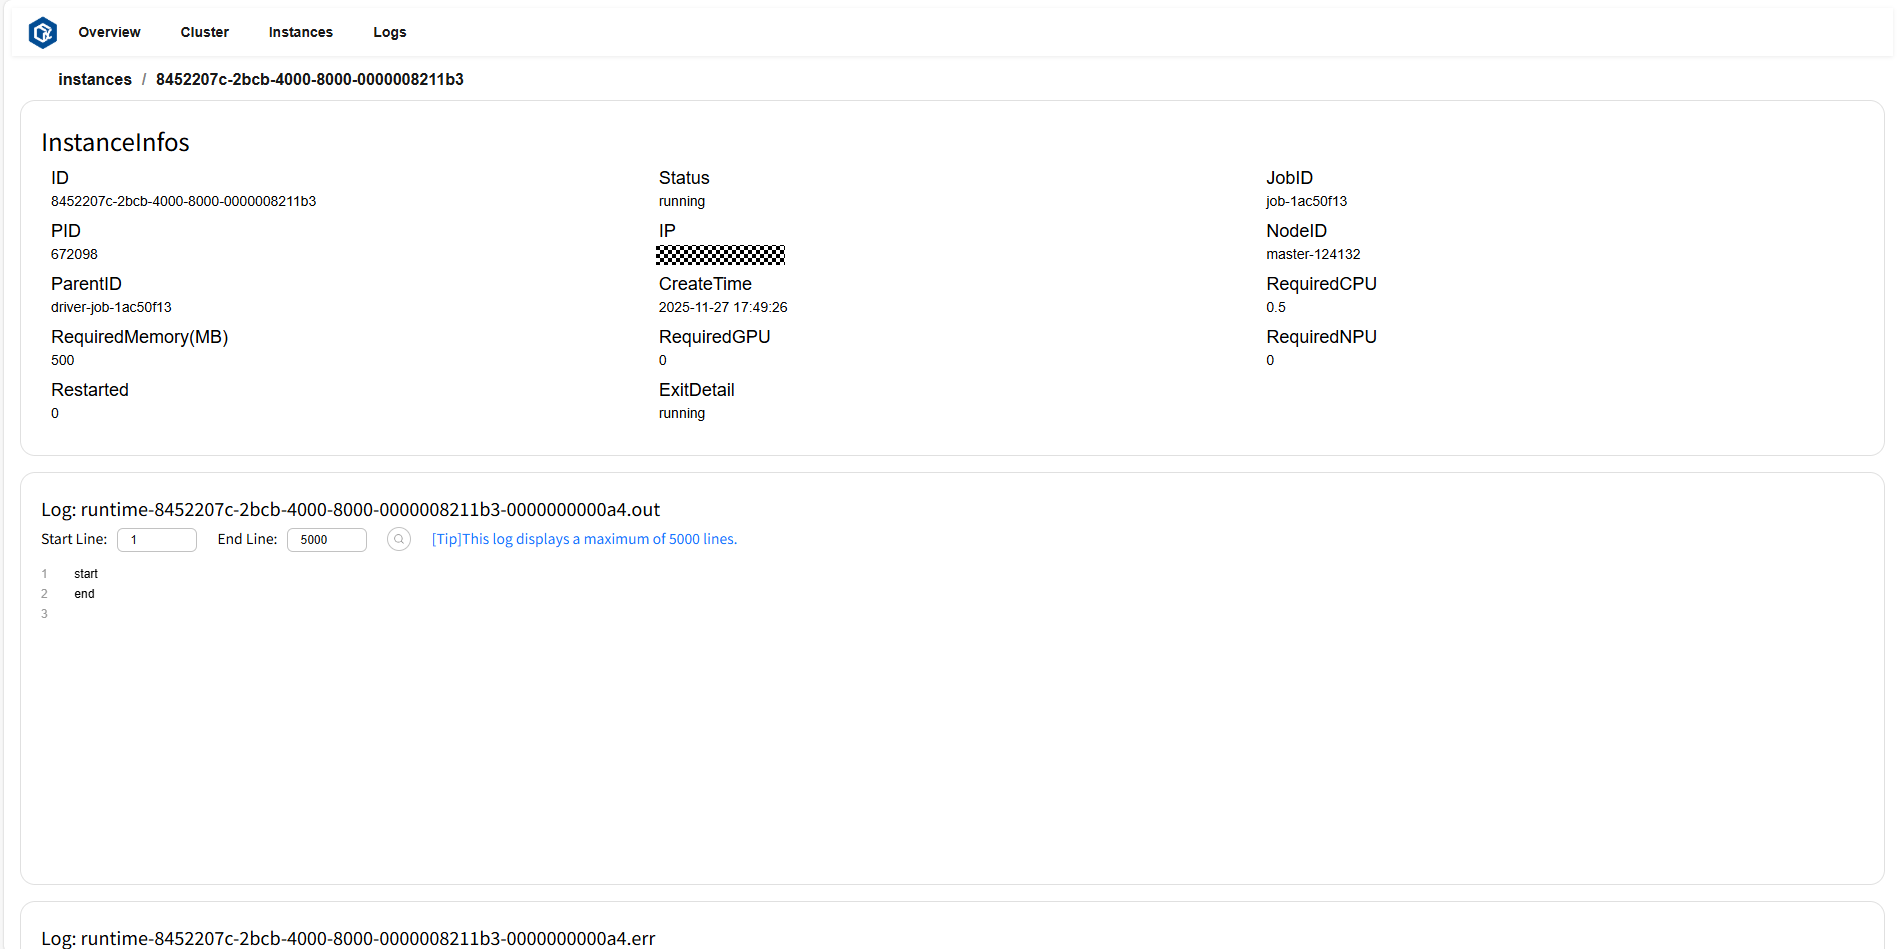Select log line 2 containing 'end'
Screen dimensions: 1899x949
84,594
